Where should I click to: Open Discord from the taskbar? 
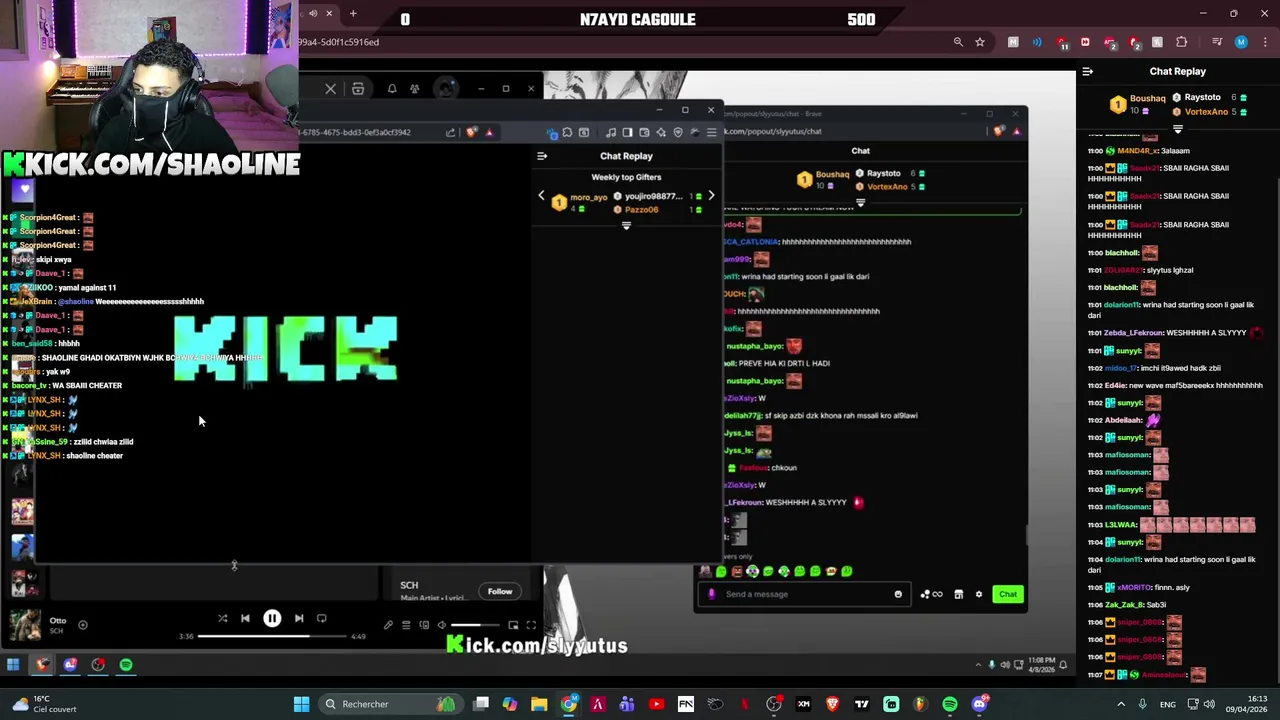click(x=979, y=704)
